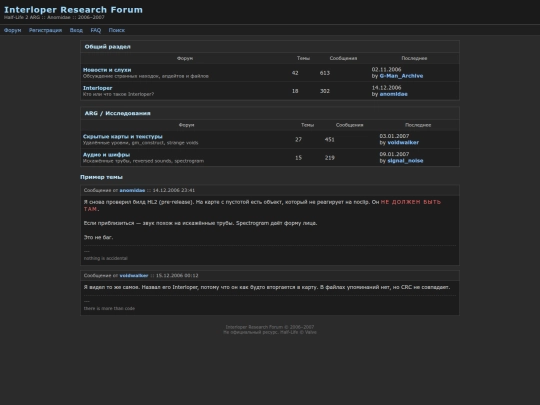Open the Новости и слухи forum
540x405 pixels.
click(x=107, y=70)
